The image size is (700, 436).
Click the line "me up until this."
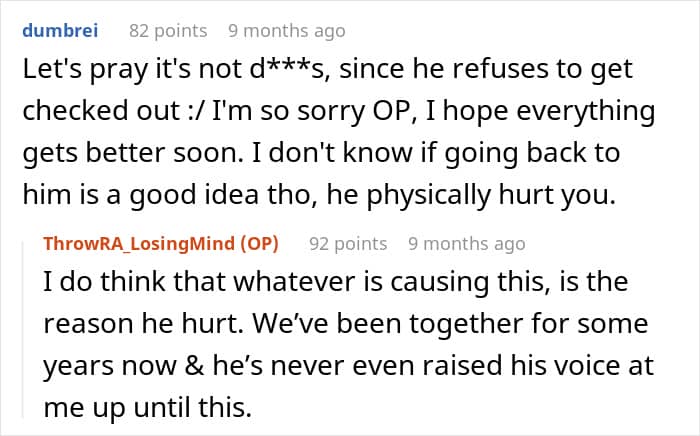[147, 407]
